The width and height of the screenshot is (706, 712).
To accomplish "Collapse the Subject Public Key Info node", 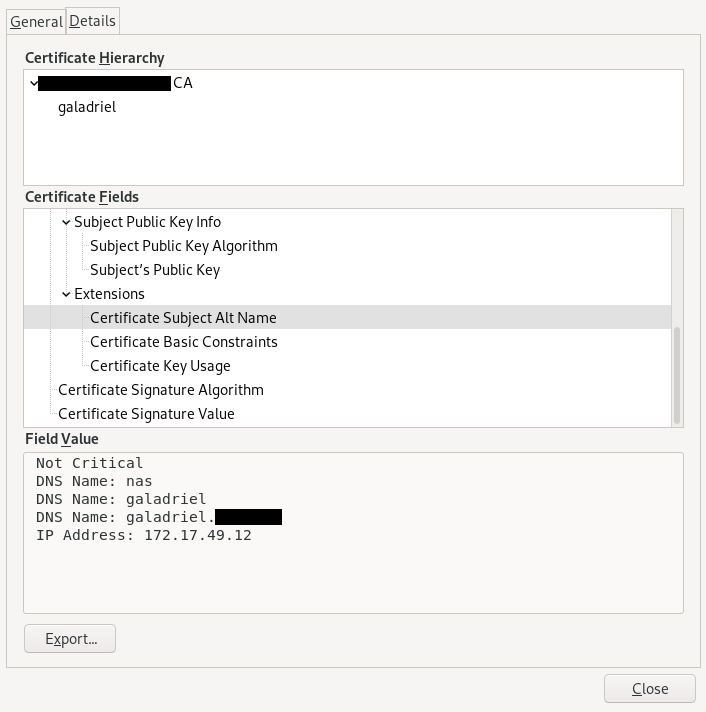I will coord(66,222).
